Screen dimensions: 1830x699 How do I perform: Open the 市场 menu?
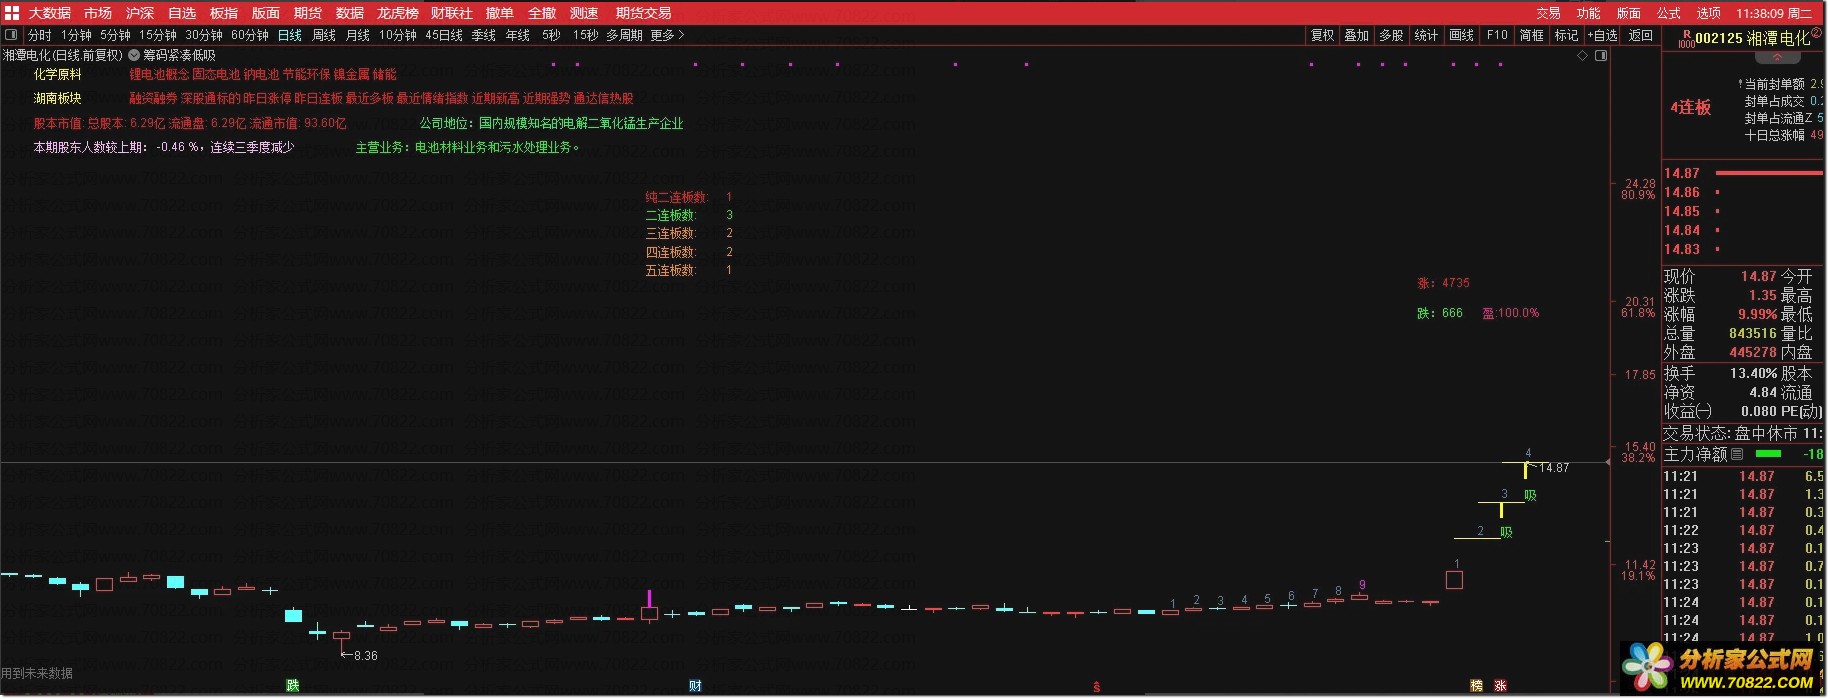(x=98, y=13)
